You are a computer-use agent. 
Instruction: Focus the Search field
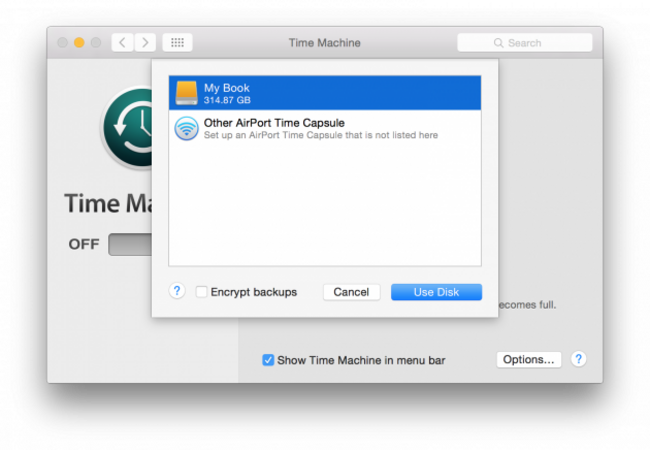pos(525,43)
